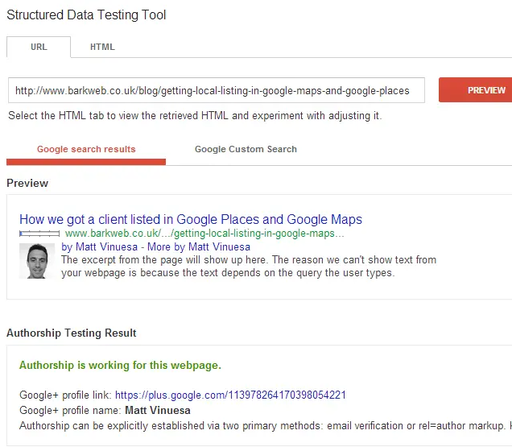Click the authorship methods explanation sentence
Image resolution: width=512 pixels, height=447 pixels.
coord(266,426)
